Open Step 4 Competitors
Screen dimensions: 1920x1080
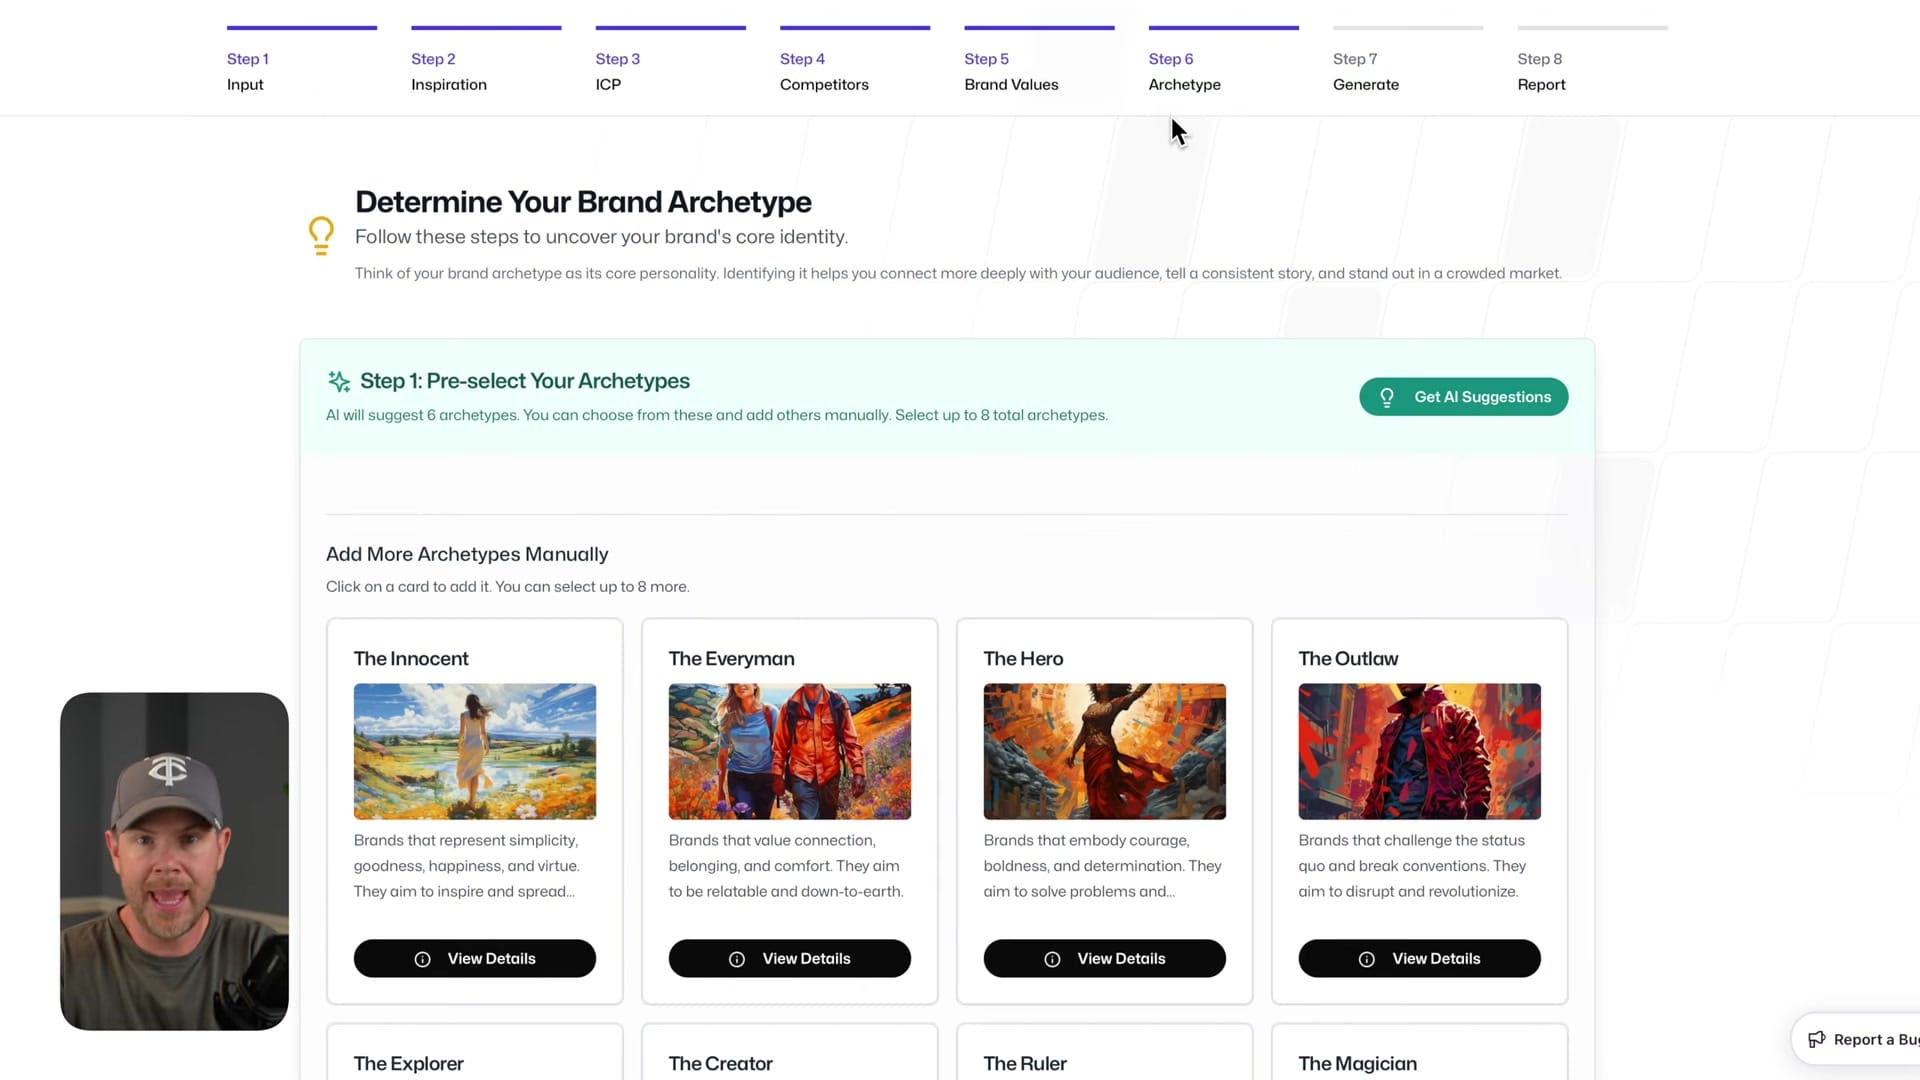[x=855, y=62]
